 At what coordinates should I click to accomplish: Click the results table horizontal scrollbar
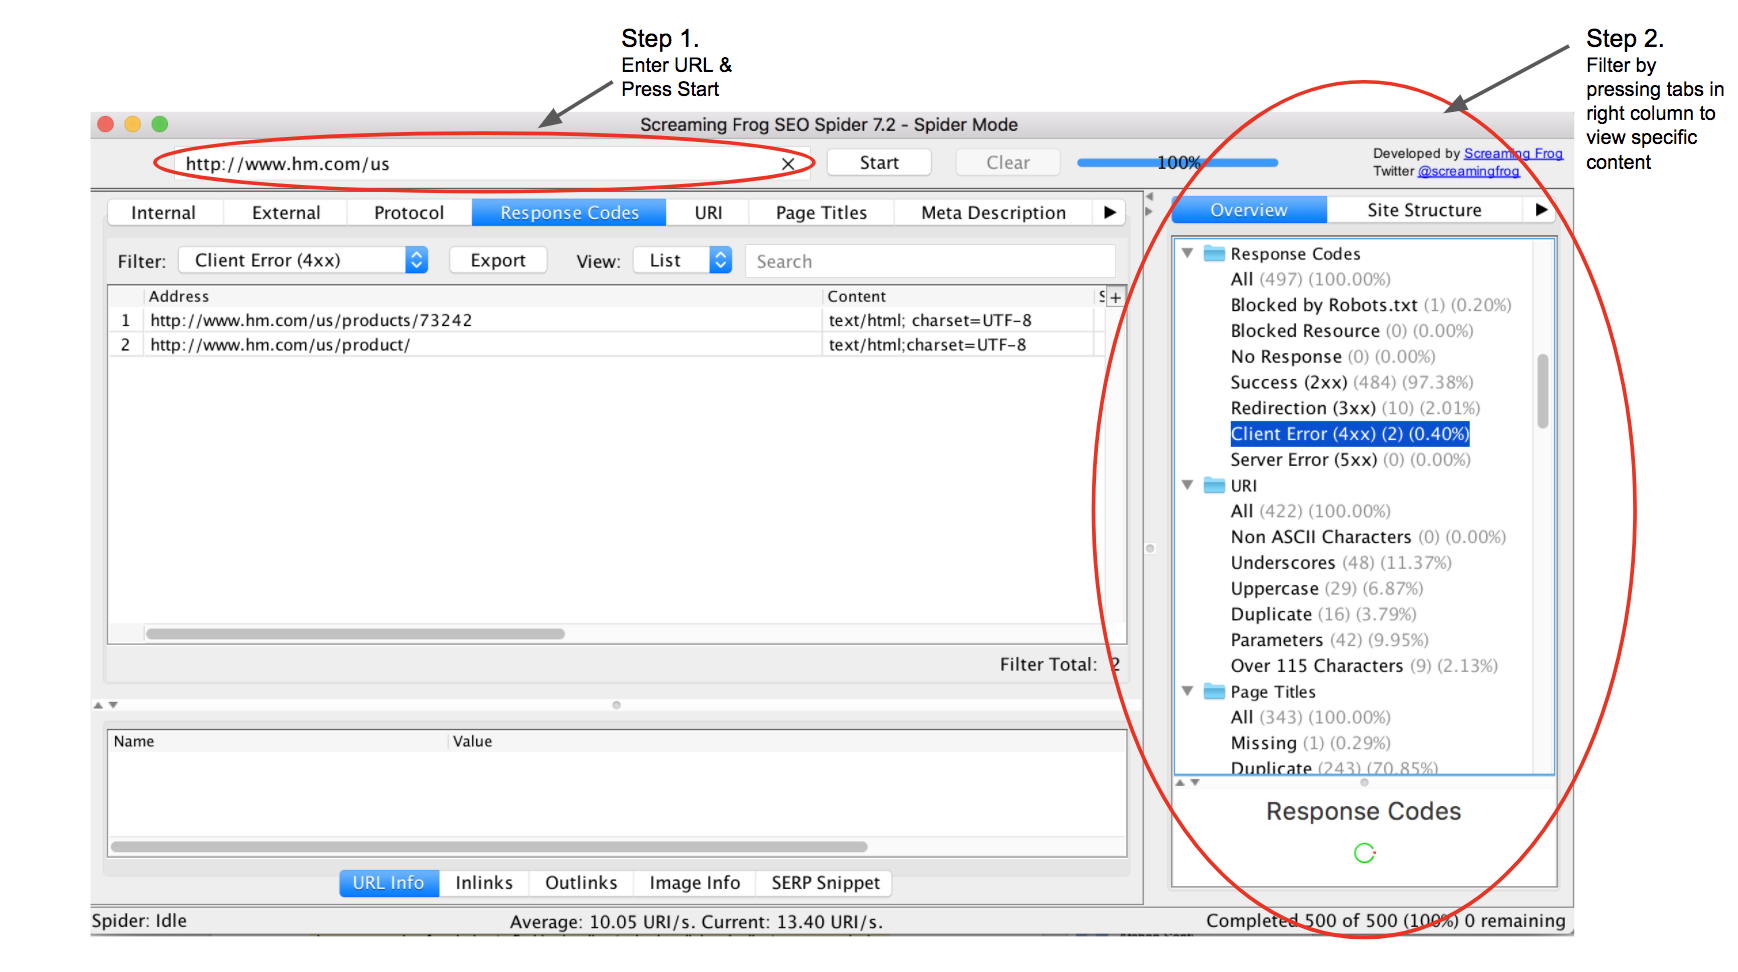click(355, 633)
